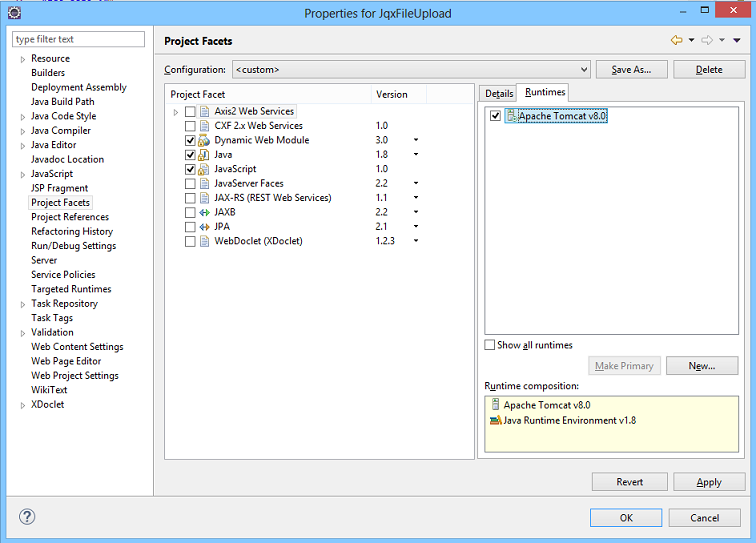Image resolution: width=756 pixels, height=543 pixels.
Task: Switch to the Runtimes tab
Action: pos(545,92)
